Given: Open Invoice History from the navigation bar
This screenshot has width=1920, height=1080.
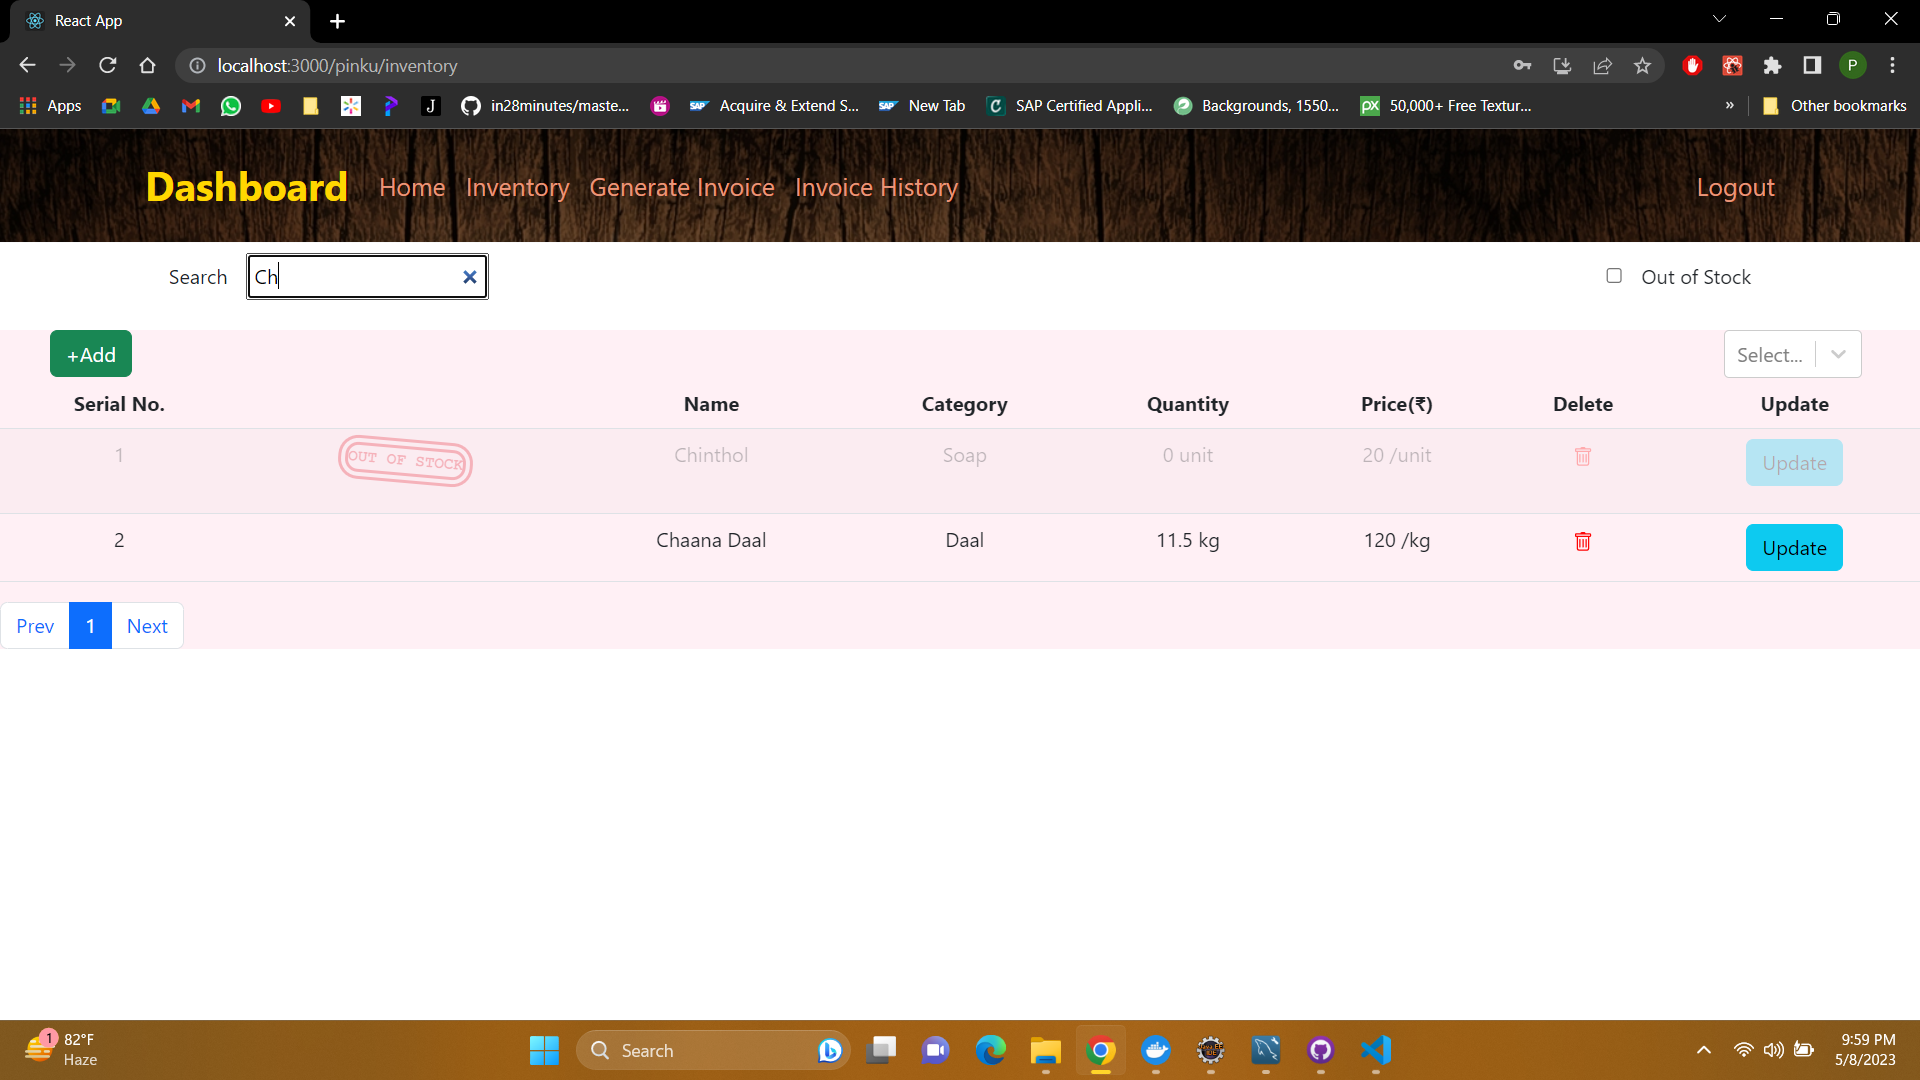Looking at the screenshot, I should (x=876, y=187).
